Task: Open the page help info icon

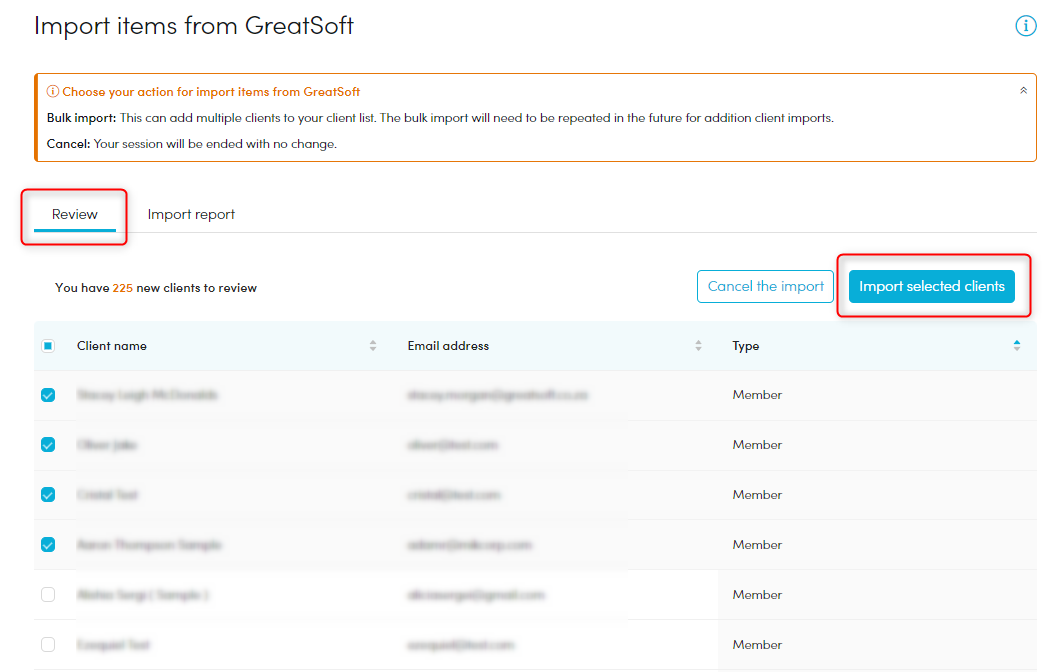Action: click(1025, 26)
